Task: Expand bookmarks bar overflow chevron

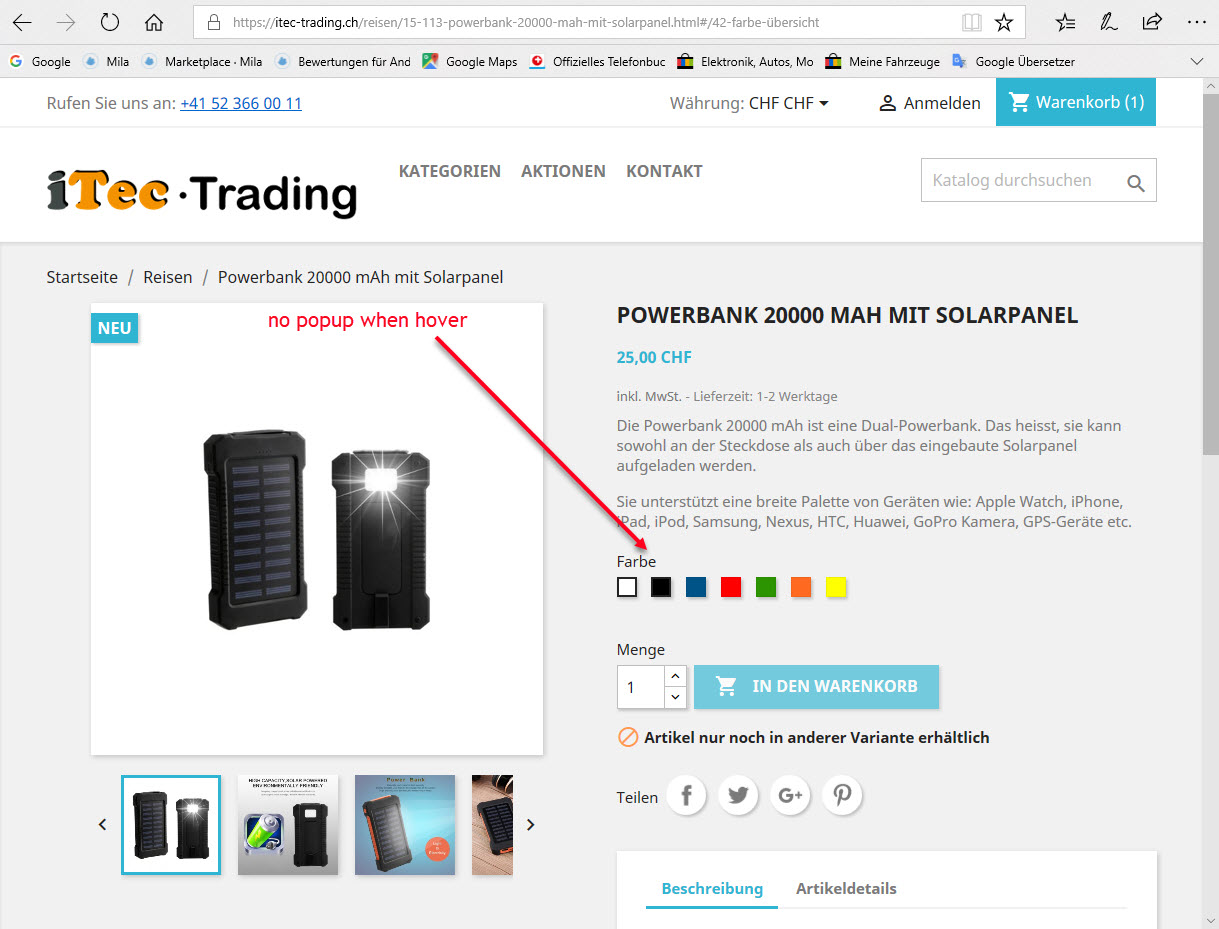Action: tap(1197, 61)
